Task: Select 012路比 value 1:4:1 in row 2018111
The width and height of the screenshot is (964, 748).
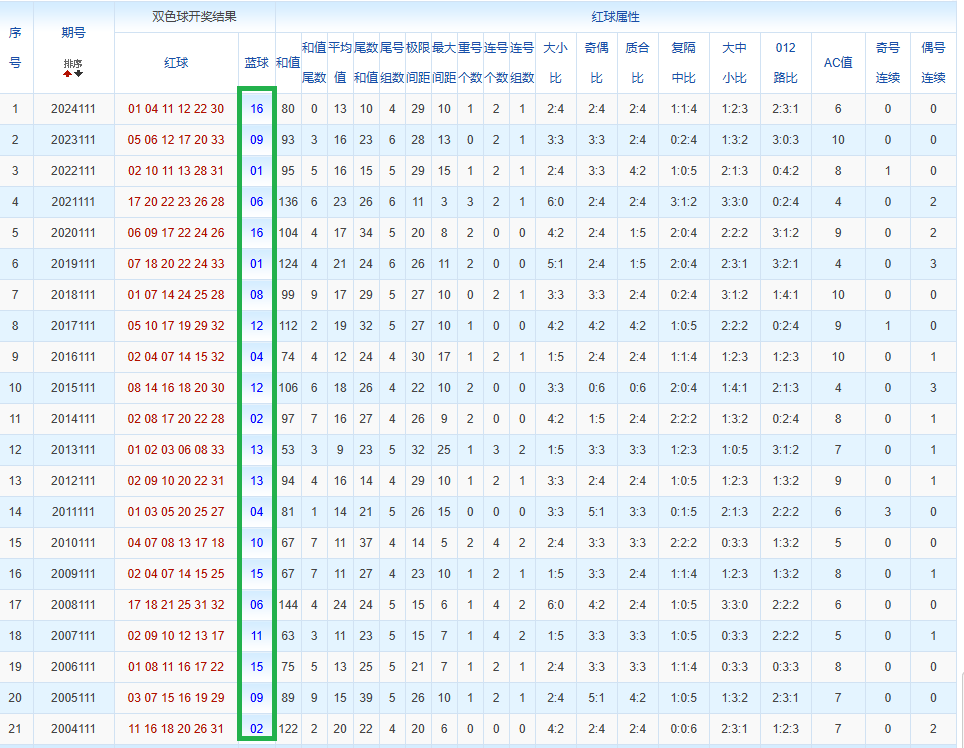Action: click(786, 294)
